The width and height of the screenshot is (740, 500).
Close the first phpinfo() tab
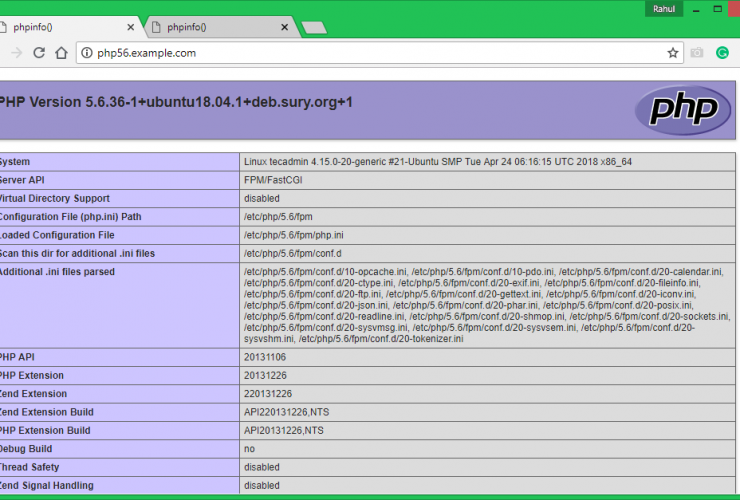point(131,27)
